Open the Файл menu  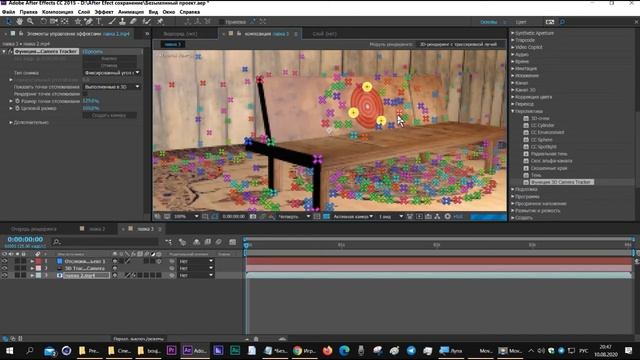pos(8,12)
